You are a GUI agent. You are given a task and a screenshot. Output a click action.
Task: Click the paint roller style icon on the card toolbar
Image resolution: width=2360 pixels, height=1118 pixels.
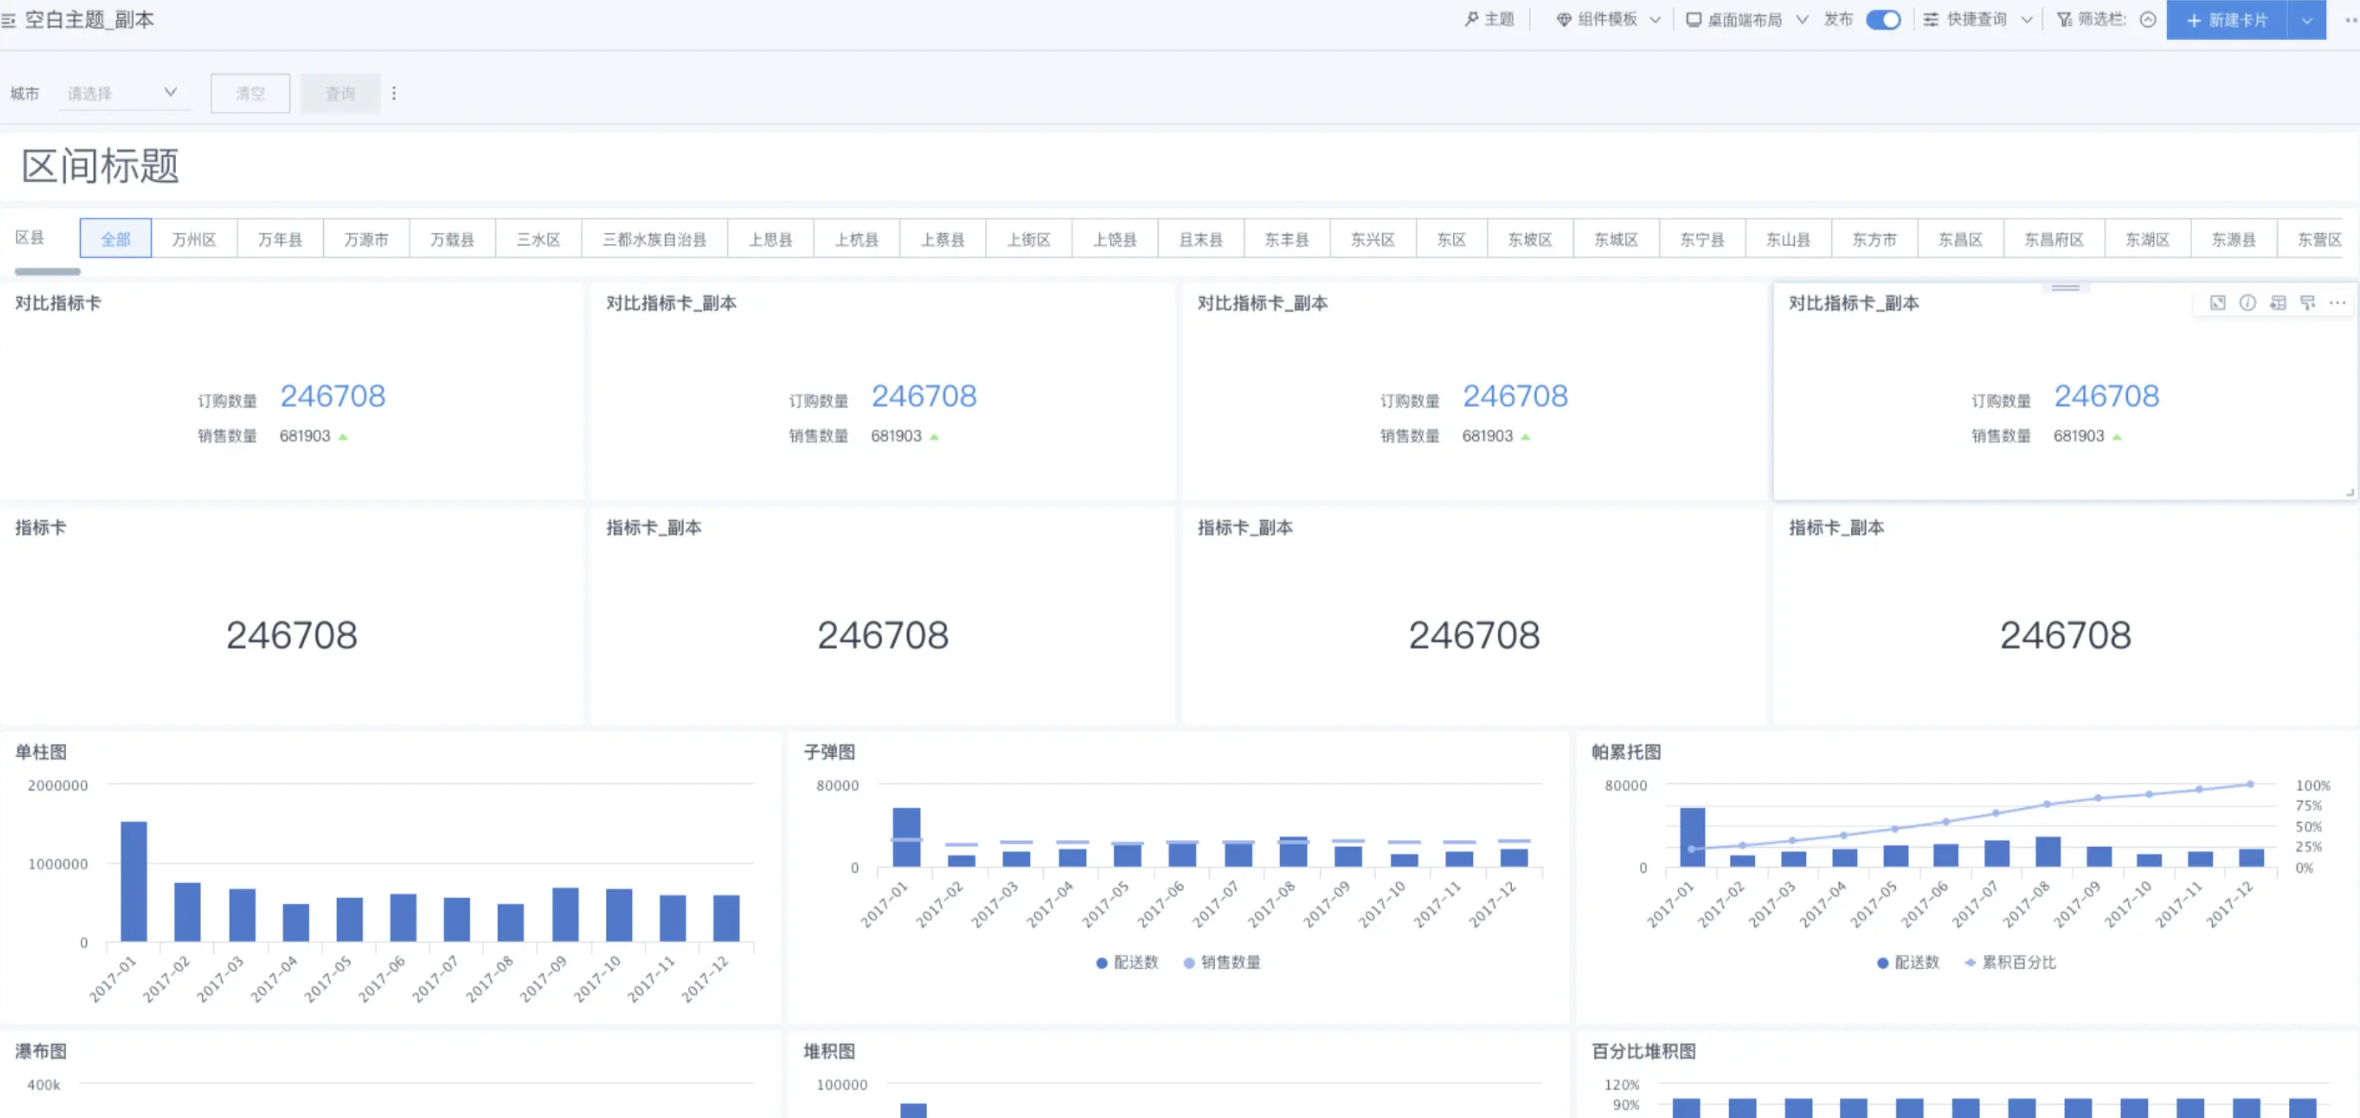point(2307,303)
